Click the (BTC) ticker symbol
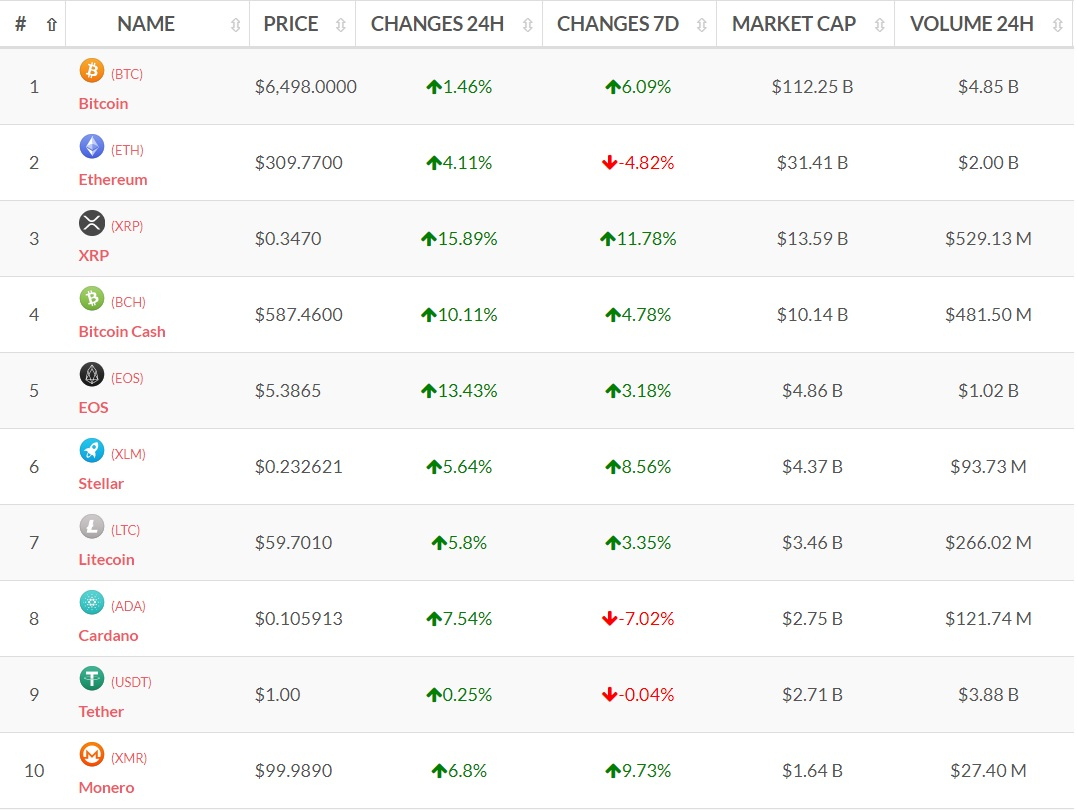The image size is (1077, 810). [x=127, y=74]
